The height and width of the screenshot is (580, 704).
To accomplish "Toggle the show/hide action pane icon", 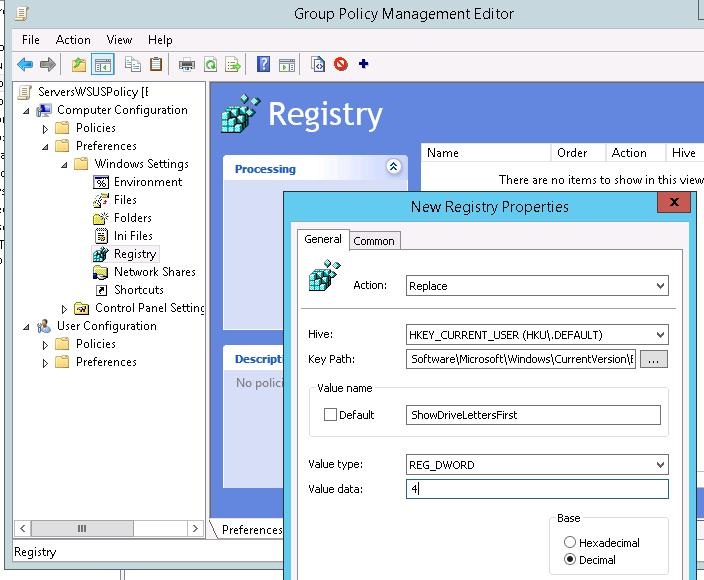I will pyautogui.click(x=286, y=65).
